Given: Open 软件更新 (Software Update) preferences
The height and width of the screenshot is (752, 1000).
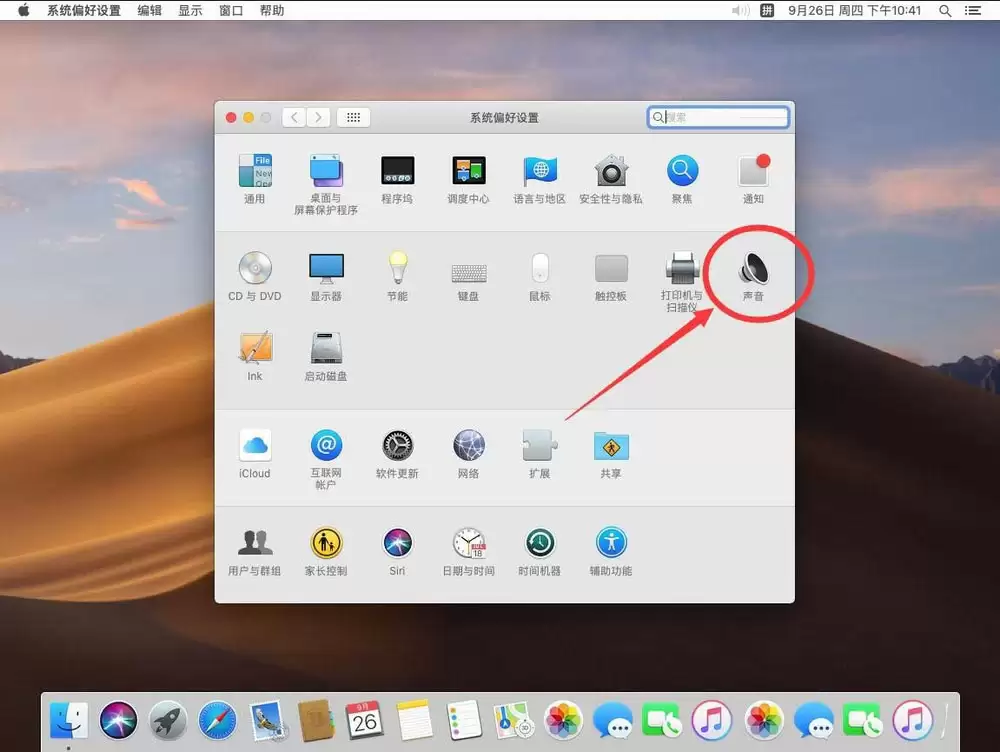Looking at the screenshot, I should click(x=397, y=453).
